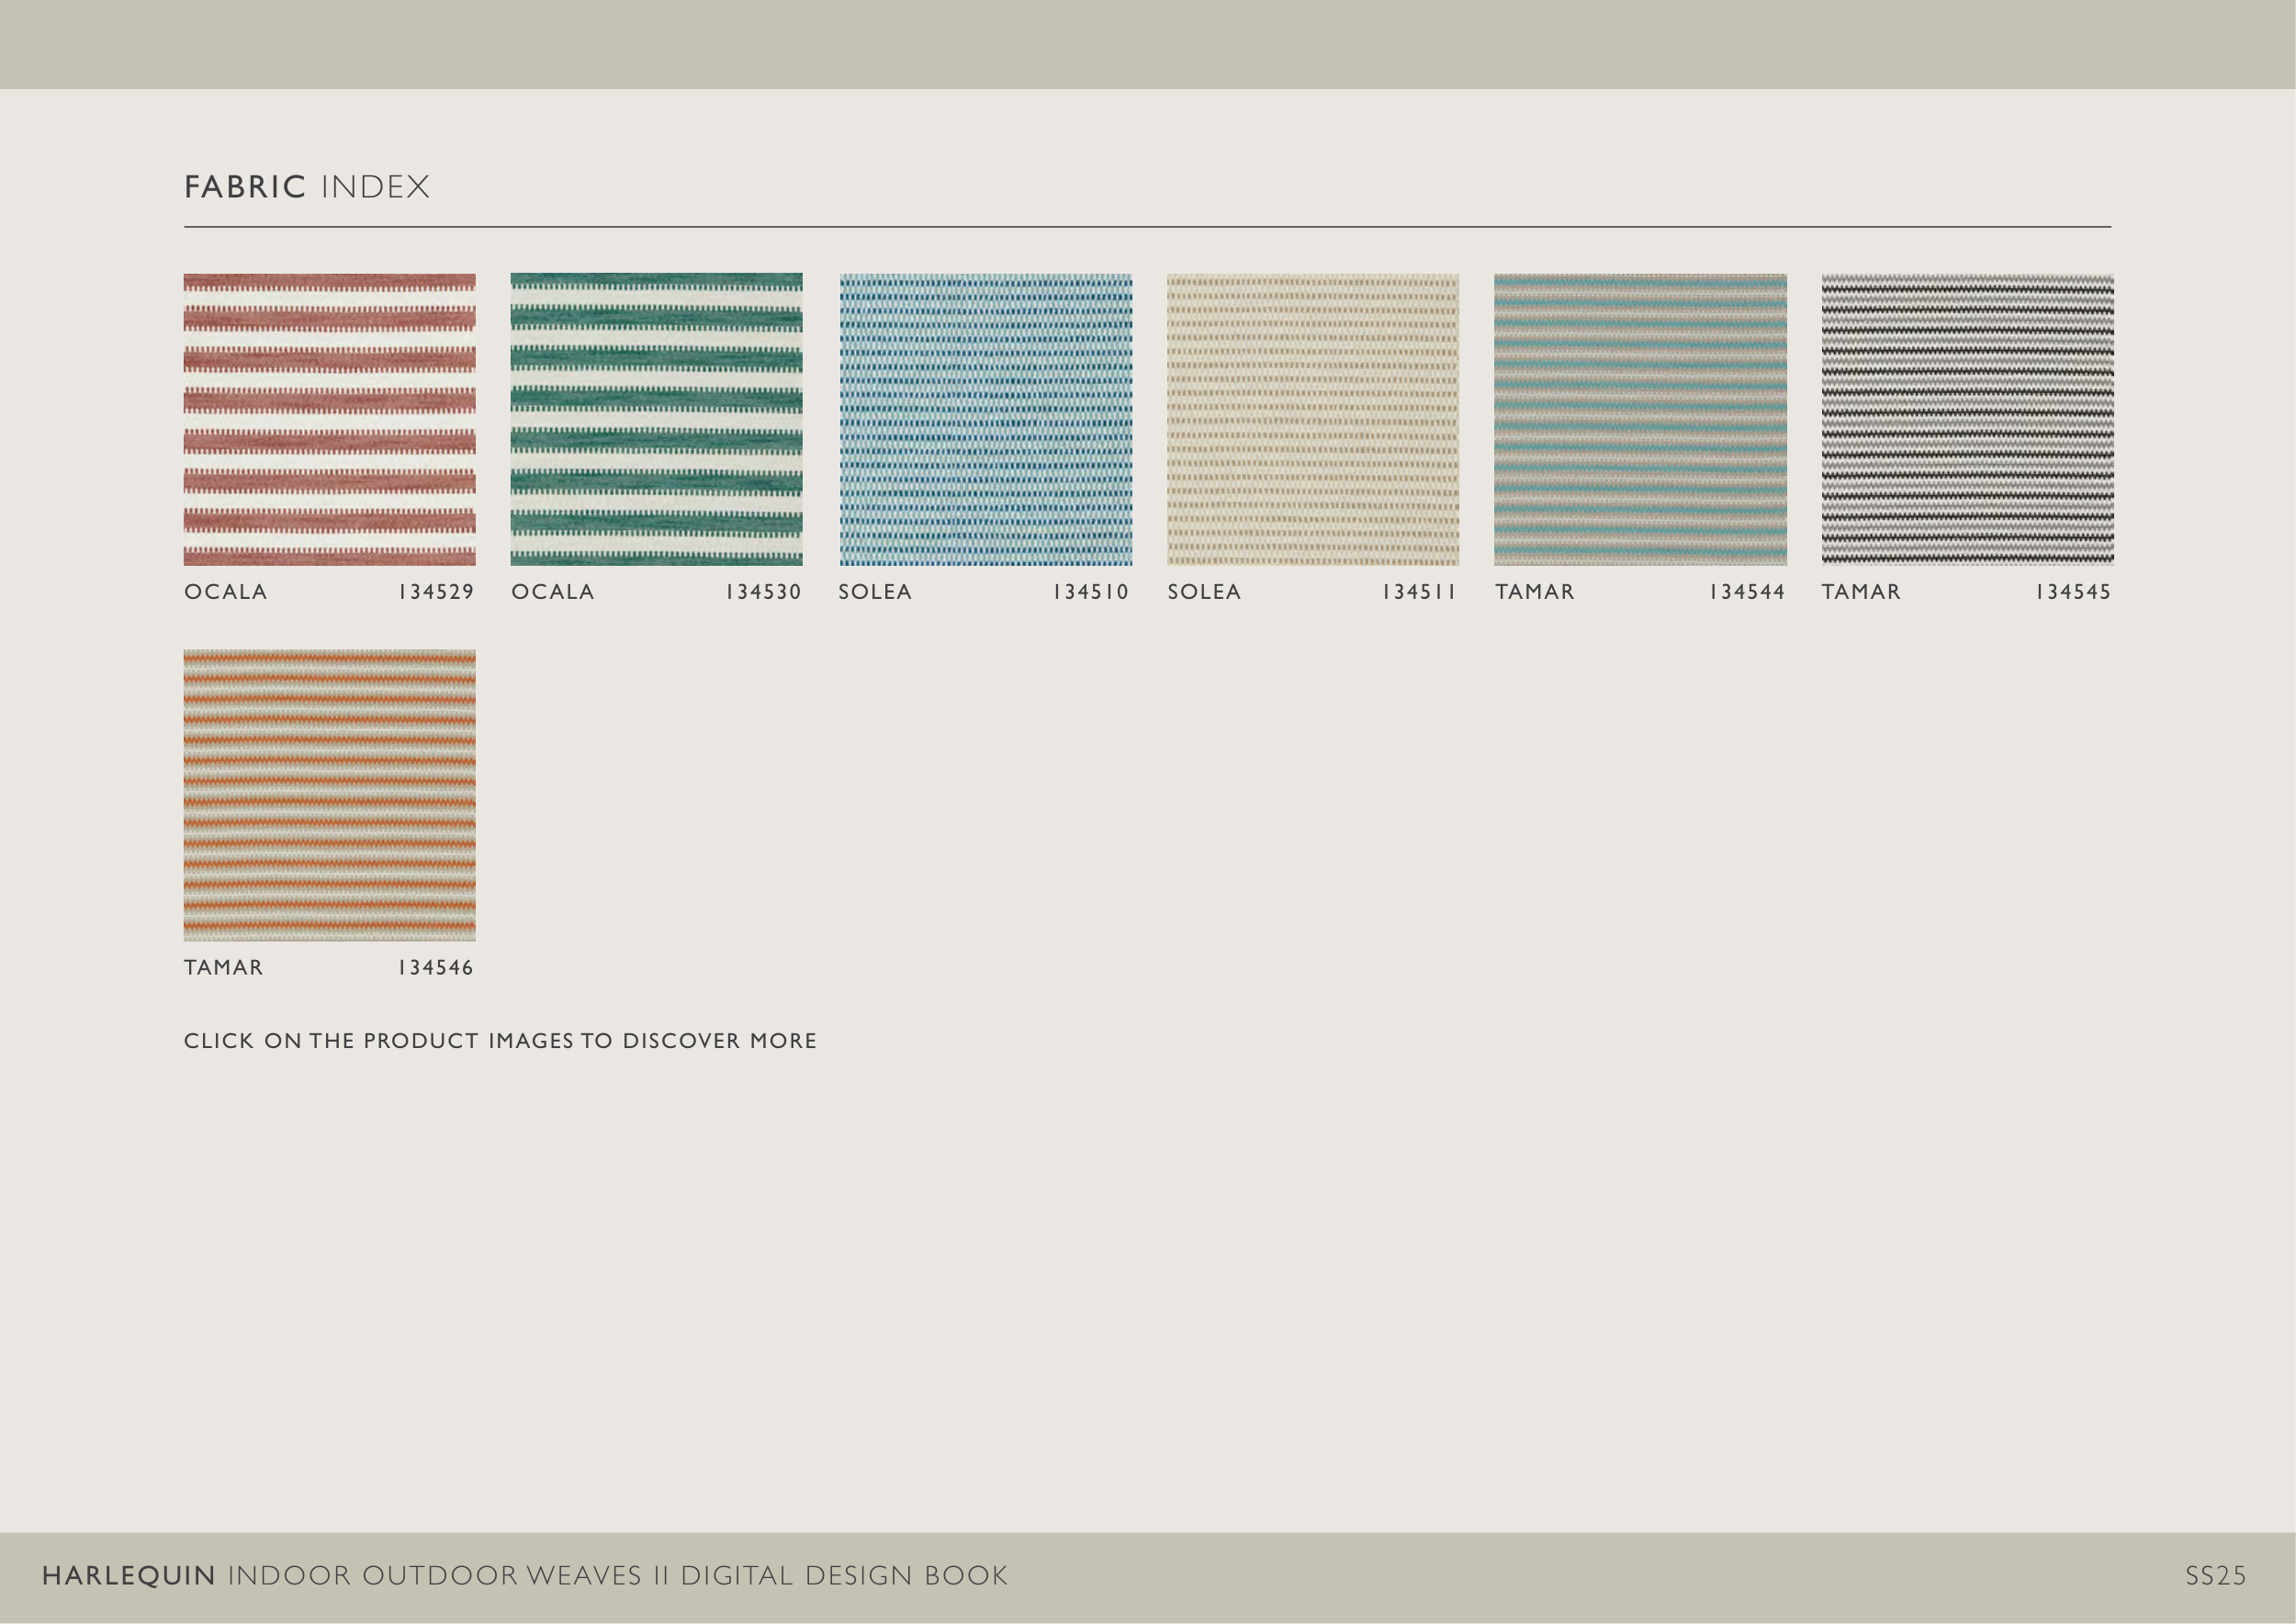Click the SS25 season label in footer

tap(2215, 1576)
